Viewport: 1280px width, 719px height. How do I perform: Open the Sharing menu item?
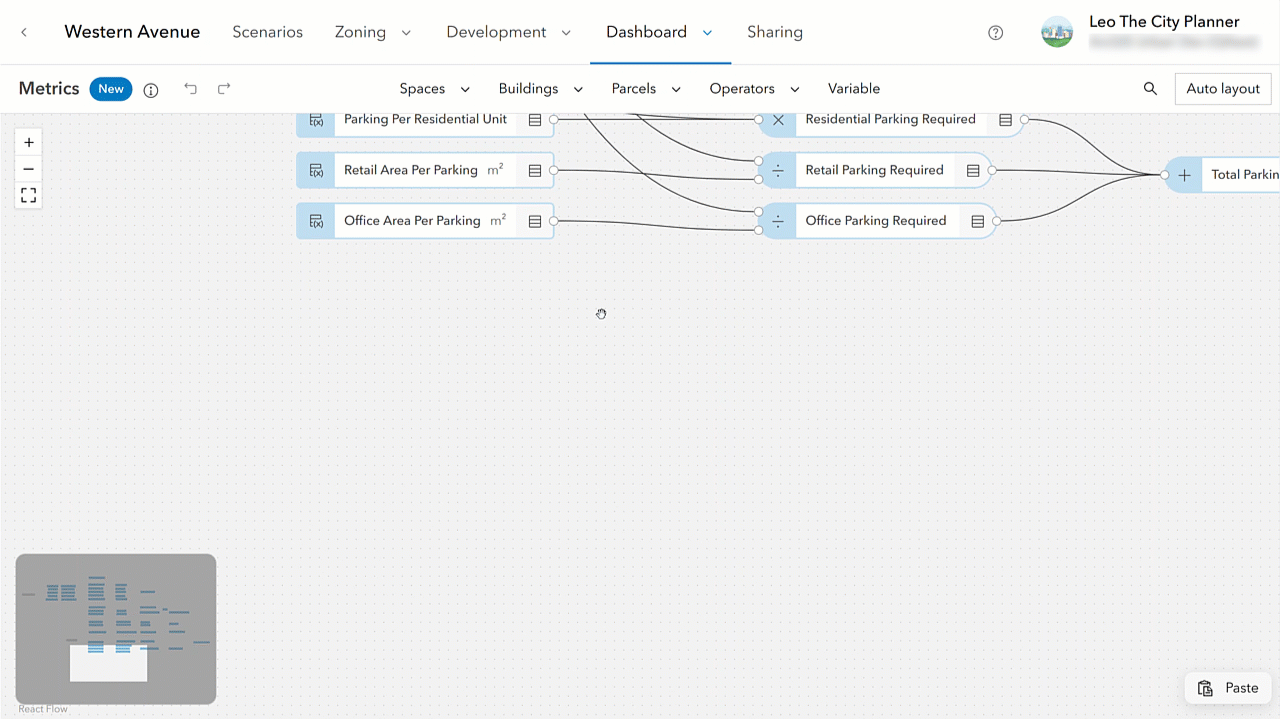[775, 32]
